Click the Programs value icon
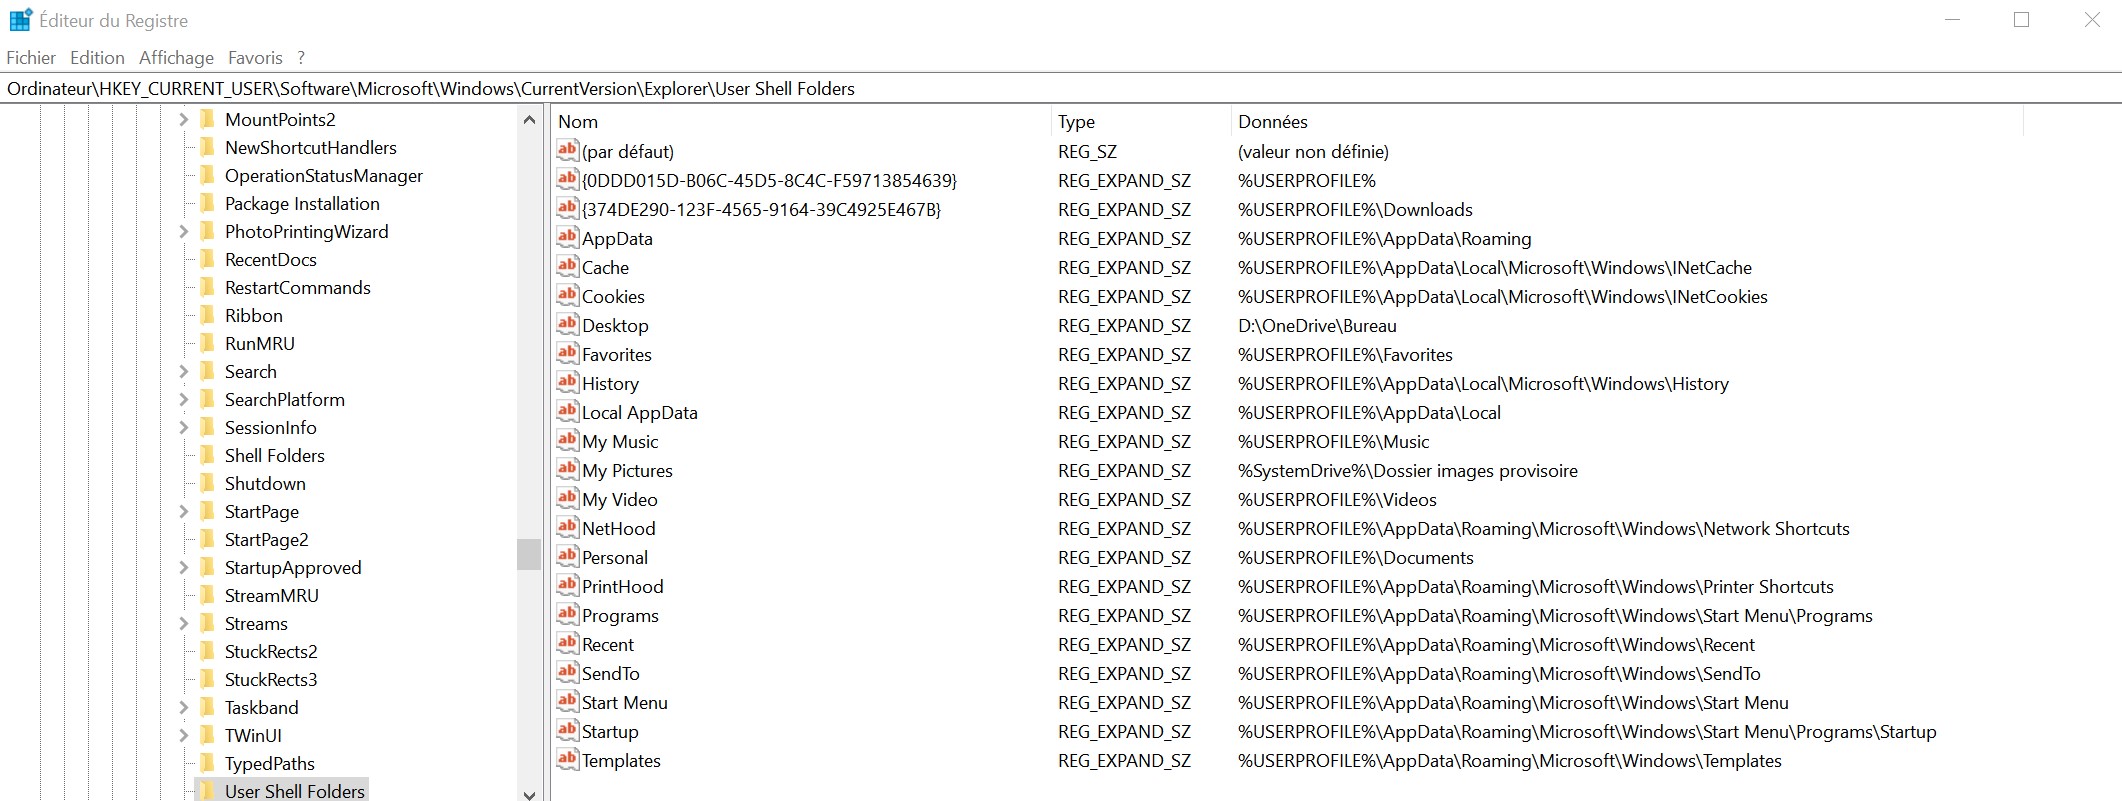This screenshot has height=801, width=2122. coord(568,615)
